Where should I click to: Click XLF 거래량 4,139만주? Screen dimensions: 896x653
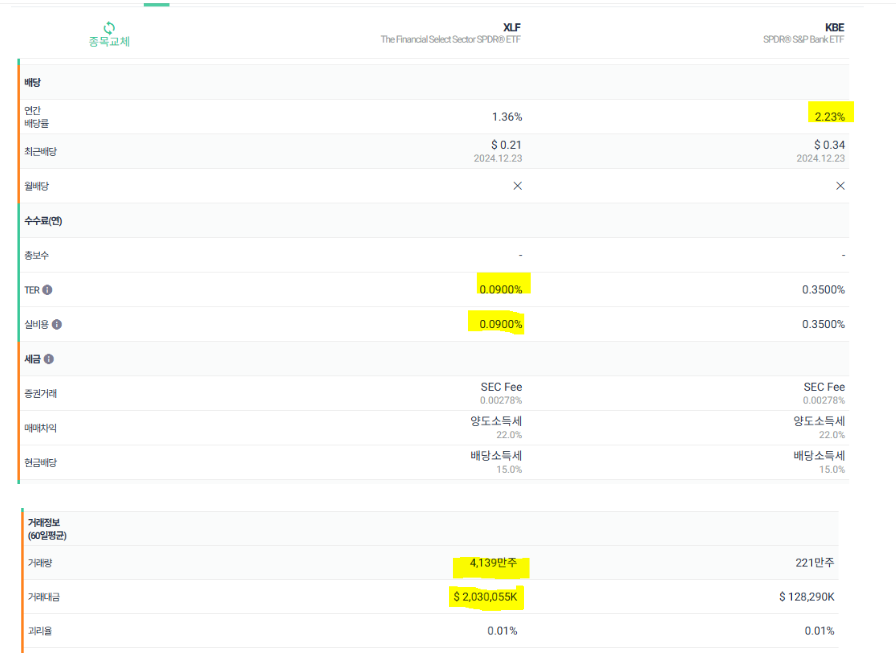coord(493,563)
